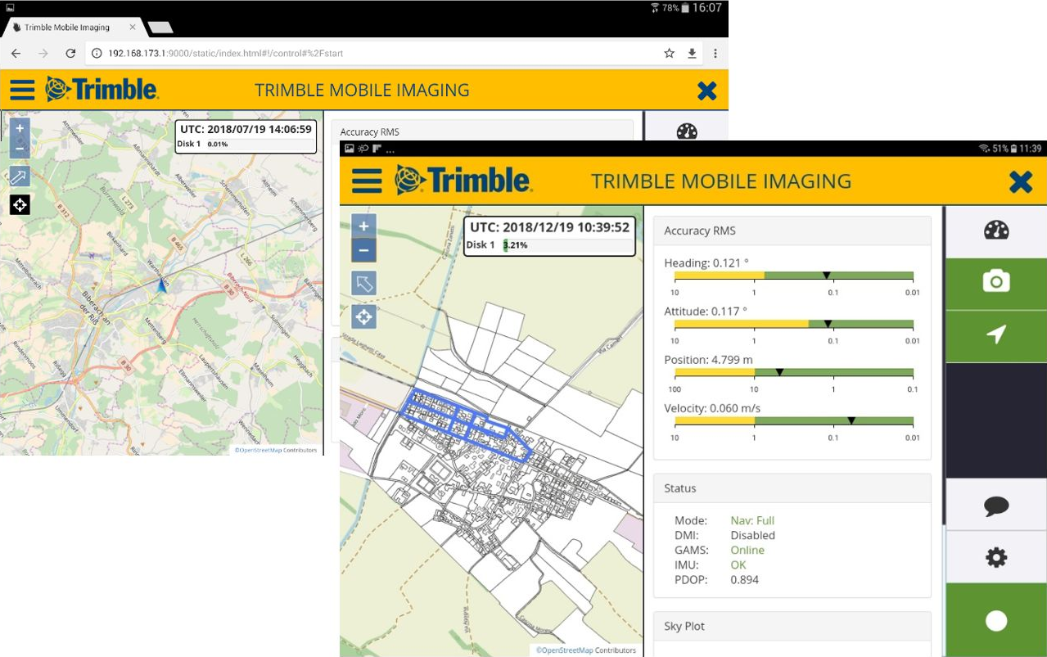Select arrow draw tool on back map
1047x657 pixels.
[19, 176]
